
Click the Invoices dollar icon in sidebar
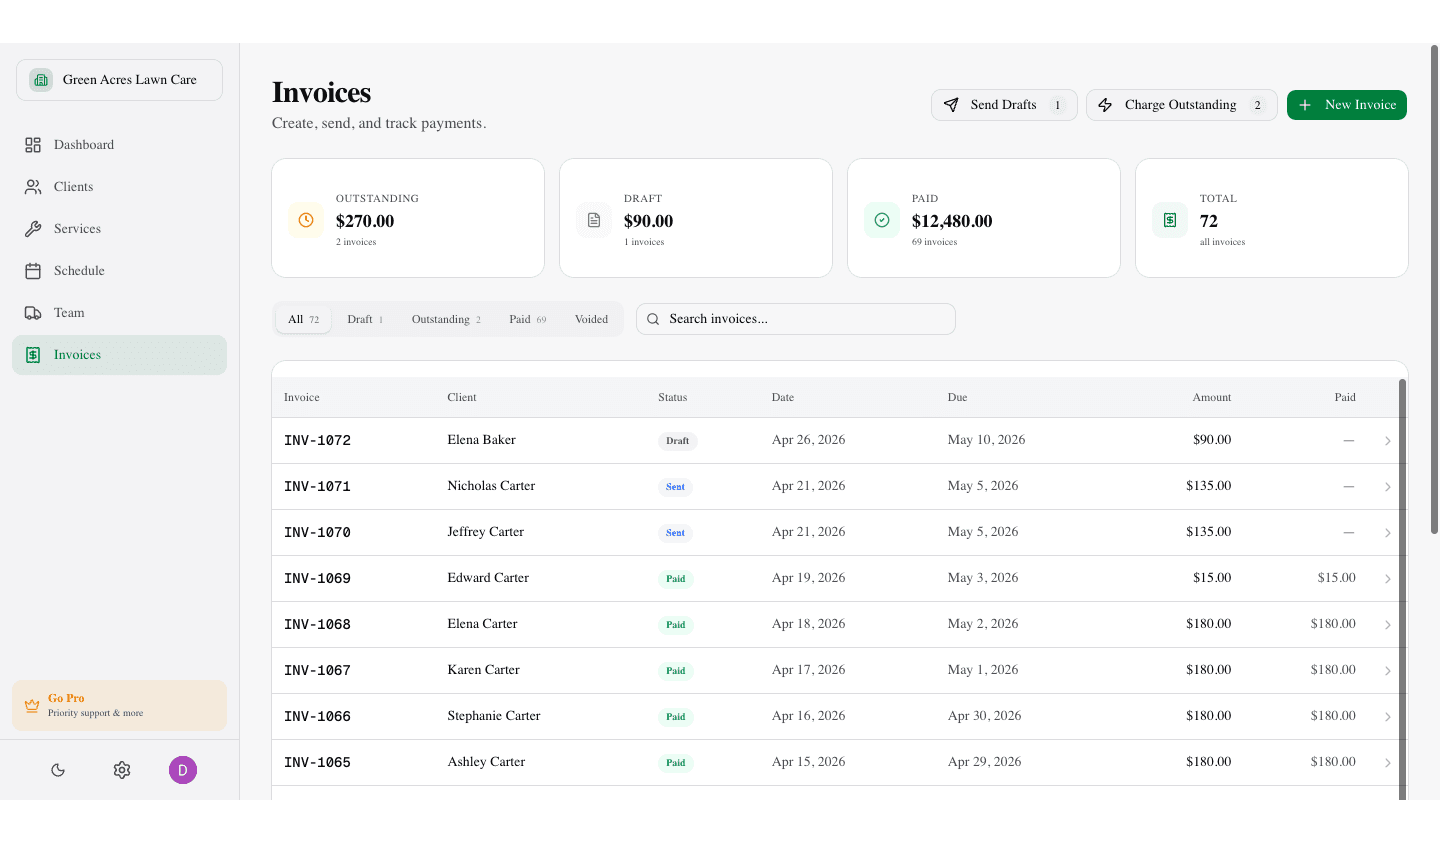(32, 354)
